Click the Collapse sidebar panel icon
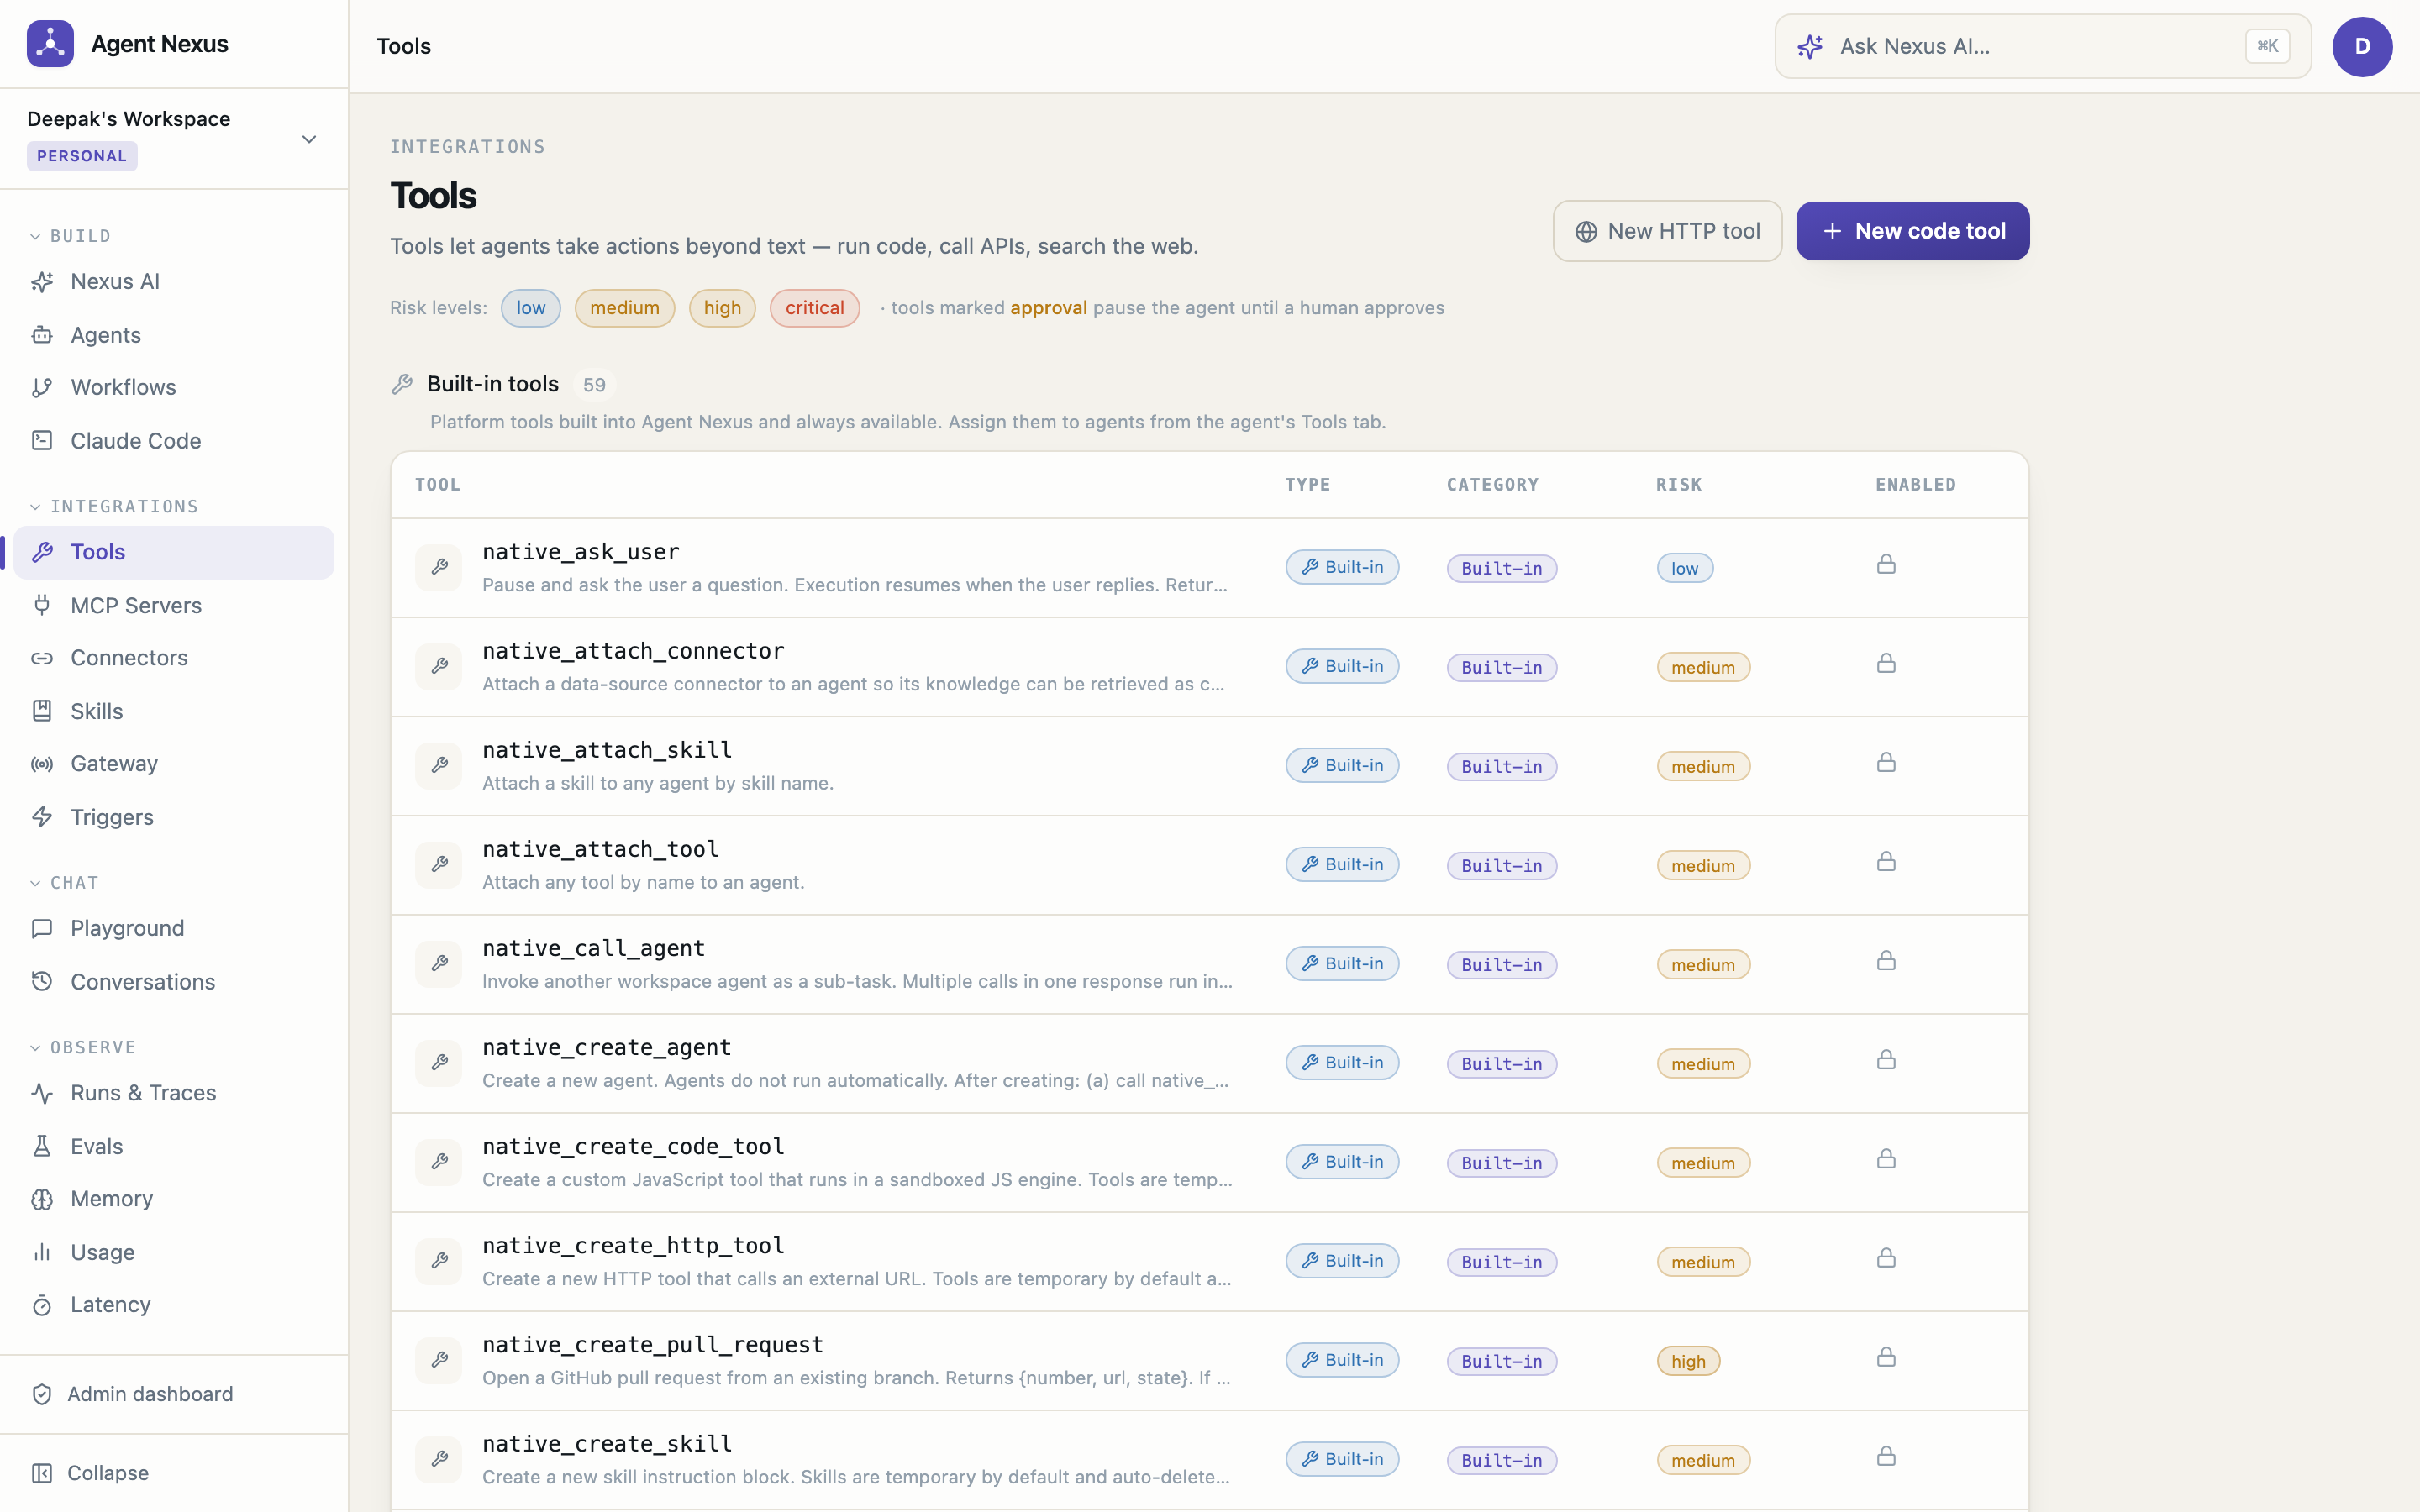Image resolution: width=2420 pixels, height=1512 pixels. tap(42, 1473)
